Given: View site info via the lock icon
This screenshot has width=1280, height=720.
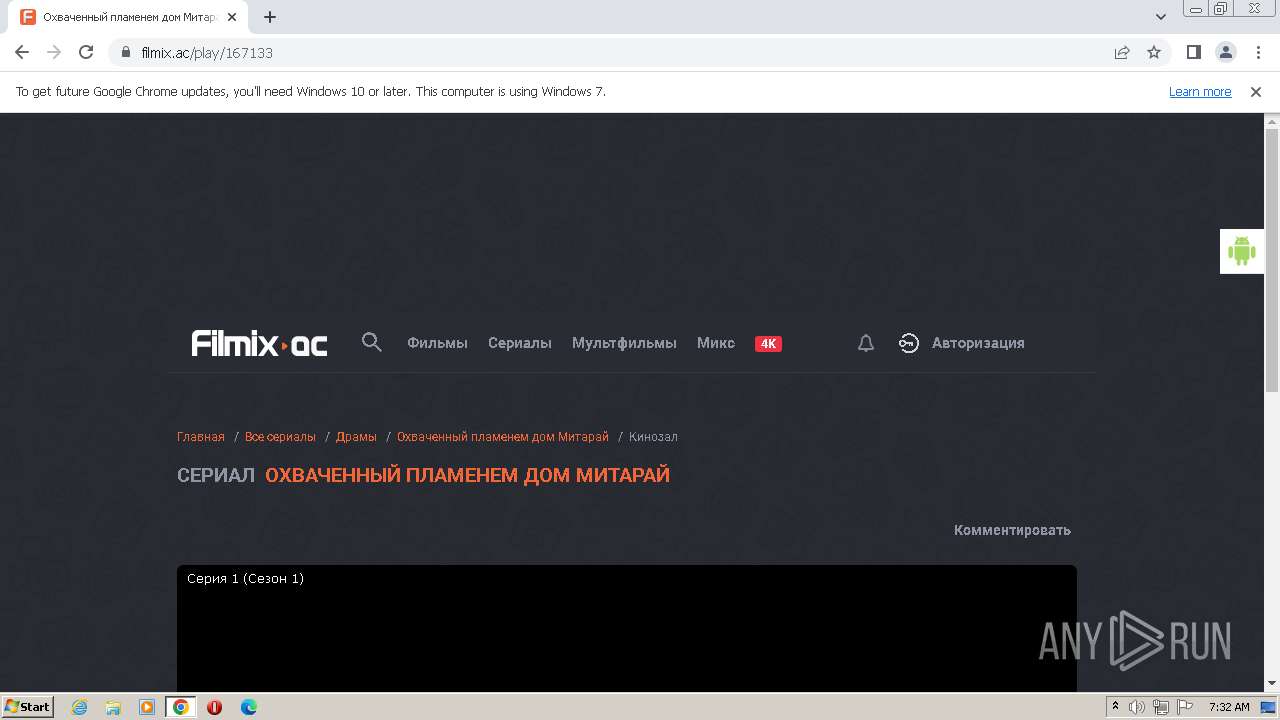Looking at the screenshot, I should [x=126, y=52].
